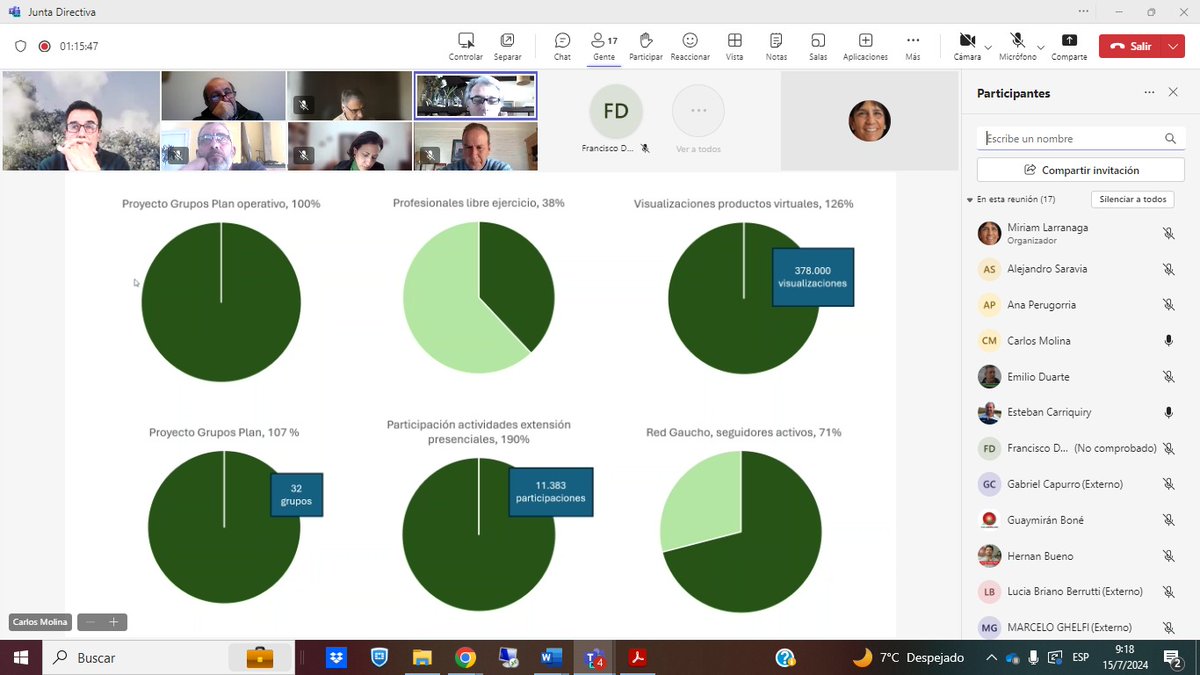Click the 11.383 participaciones callout
Image resolution: width=1200 pixels, height=675 pixels.
click(550, 491)
